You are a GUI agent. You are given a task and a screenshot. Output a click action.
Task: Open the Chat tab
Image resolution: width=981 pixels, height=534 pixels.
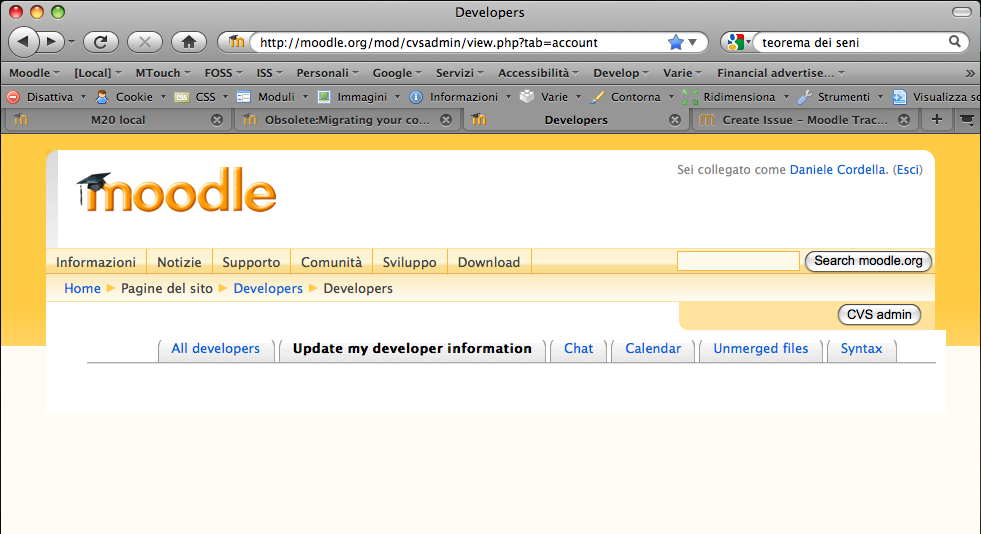pyautogui.click(x=578, y=349)
